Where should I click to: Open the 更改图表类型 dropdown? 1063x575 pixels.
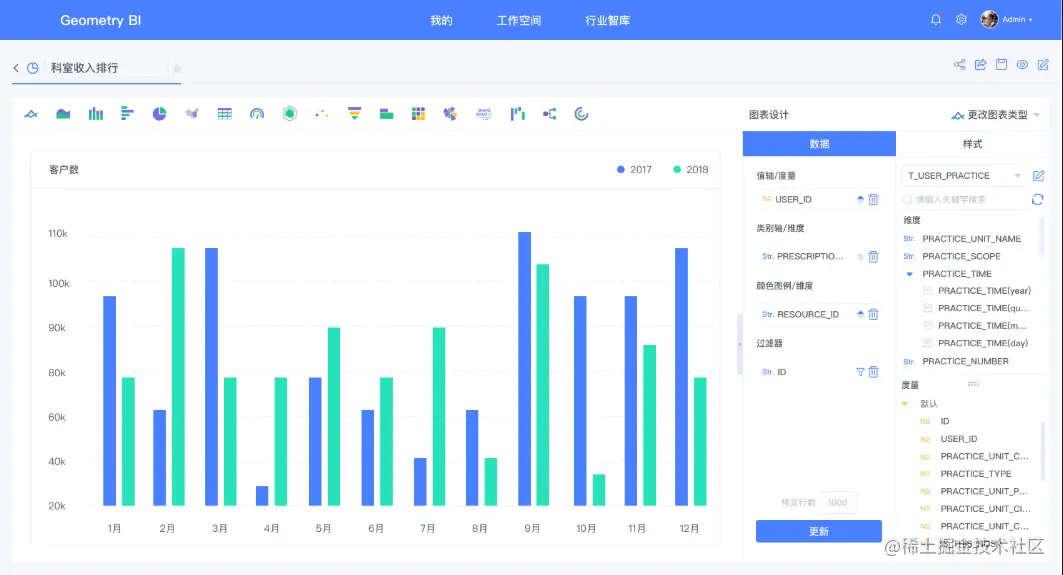(x=995, y=115)
